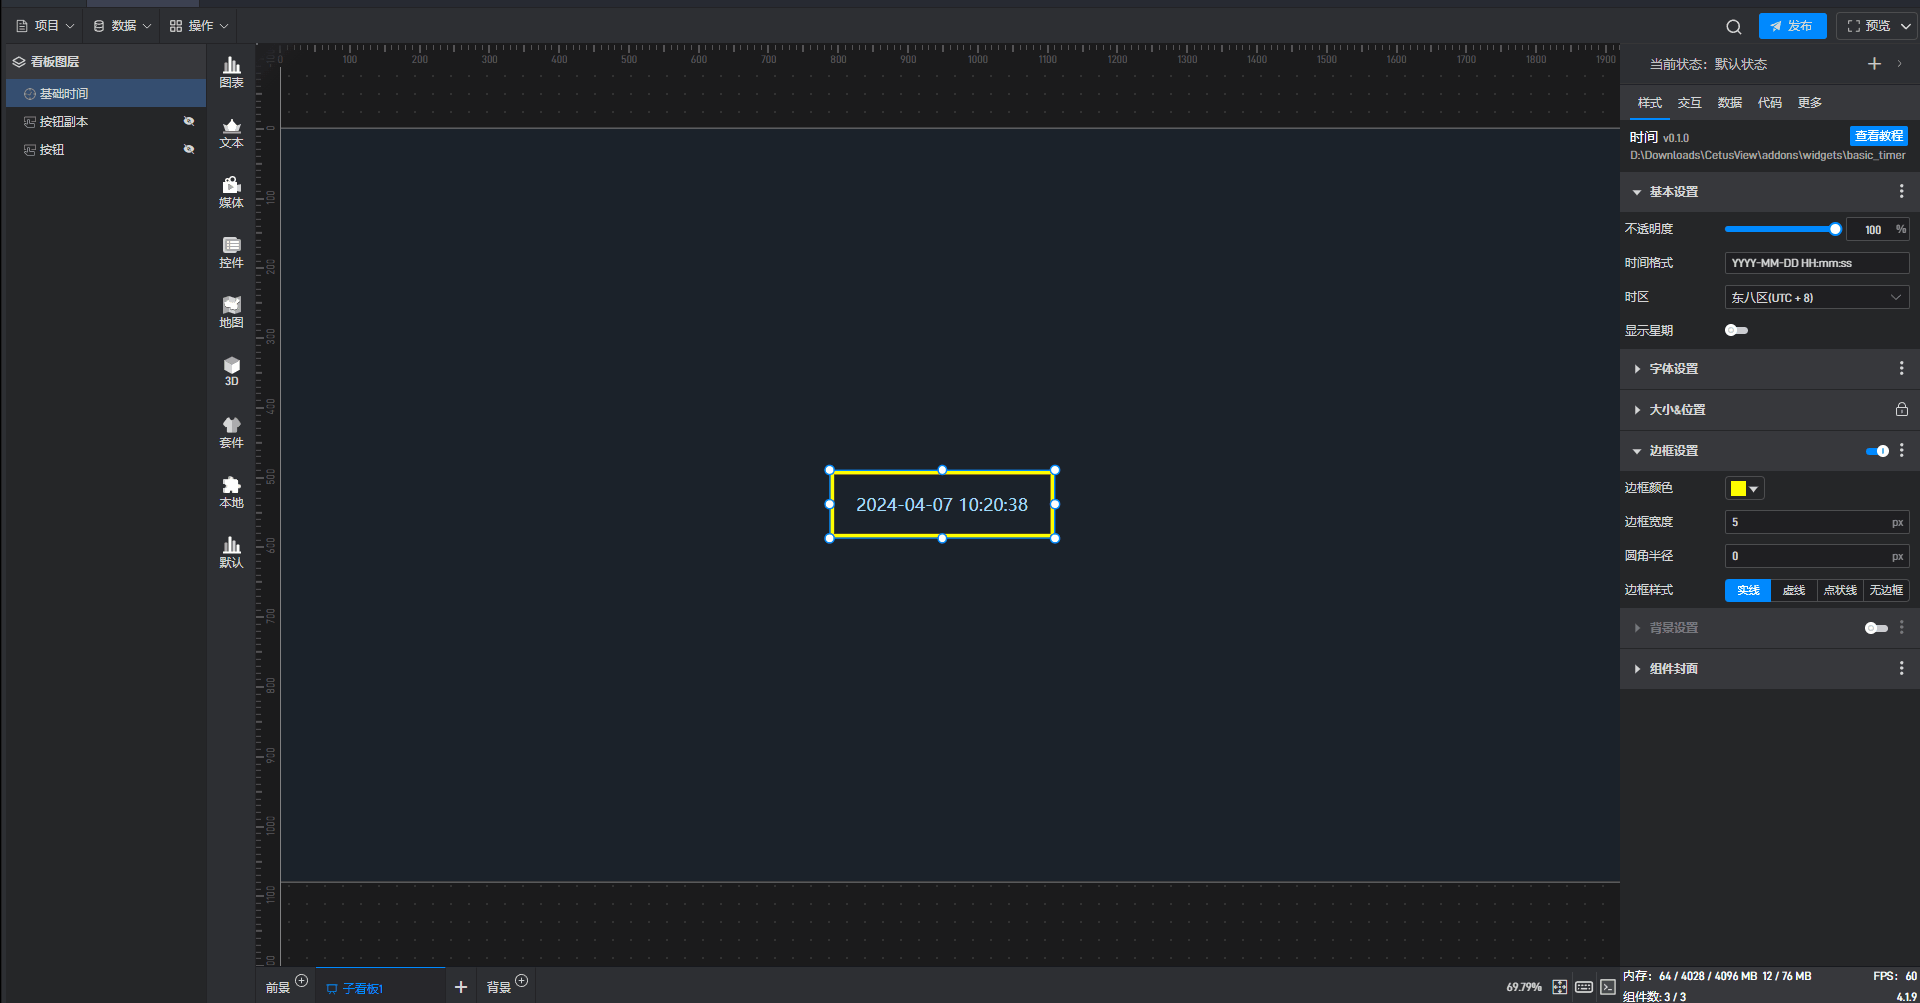Expand the 背景设置 section
Screen dimensions: 1920x1003
click(x=1637, y=628)
